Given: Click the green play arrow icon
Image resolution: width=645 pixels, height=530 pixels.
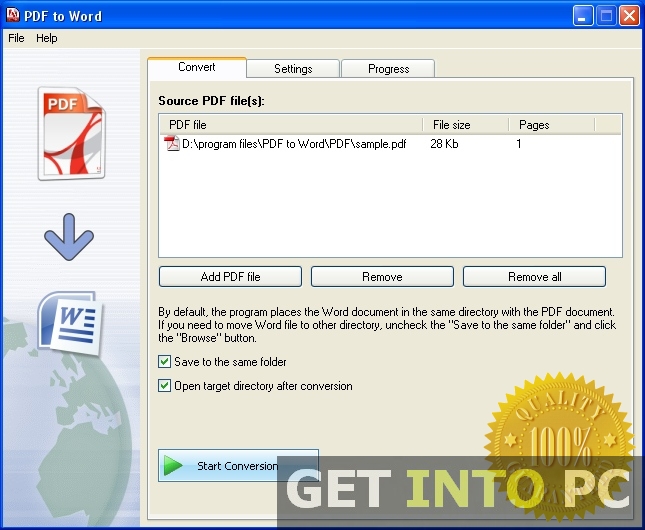Looking at the screenshot, I should click(x=175, y=466).
